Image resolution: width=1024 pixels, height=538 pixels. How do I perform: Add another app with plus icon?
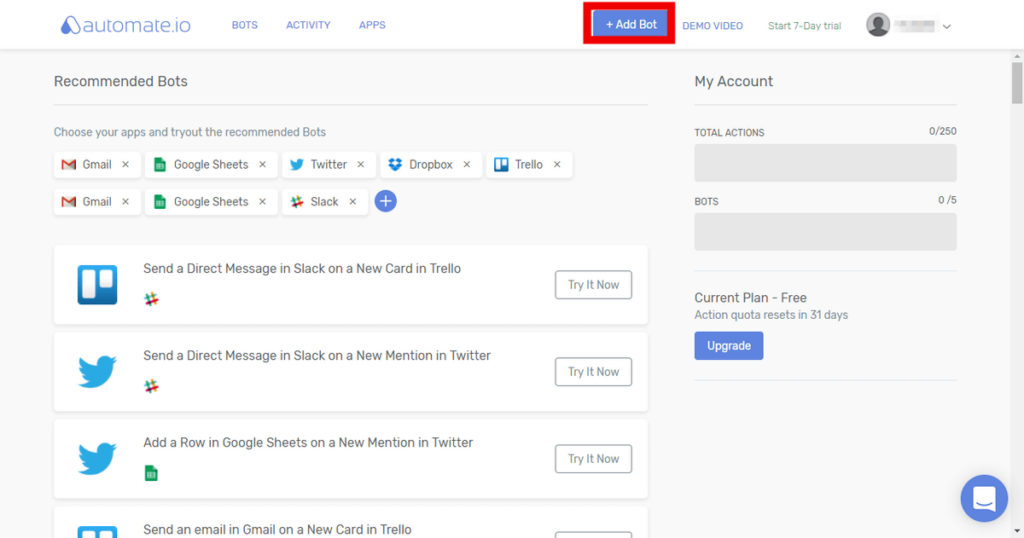(385, 201)
